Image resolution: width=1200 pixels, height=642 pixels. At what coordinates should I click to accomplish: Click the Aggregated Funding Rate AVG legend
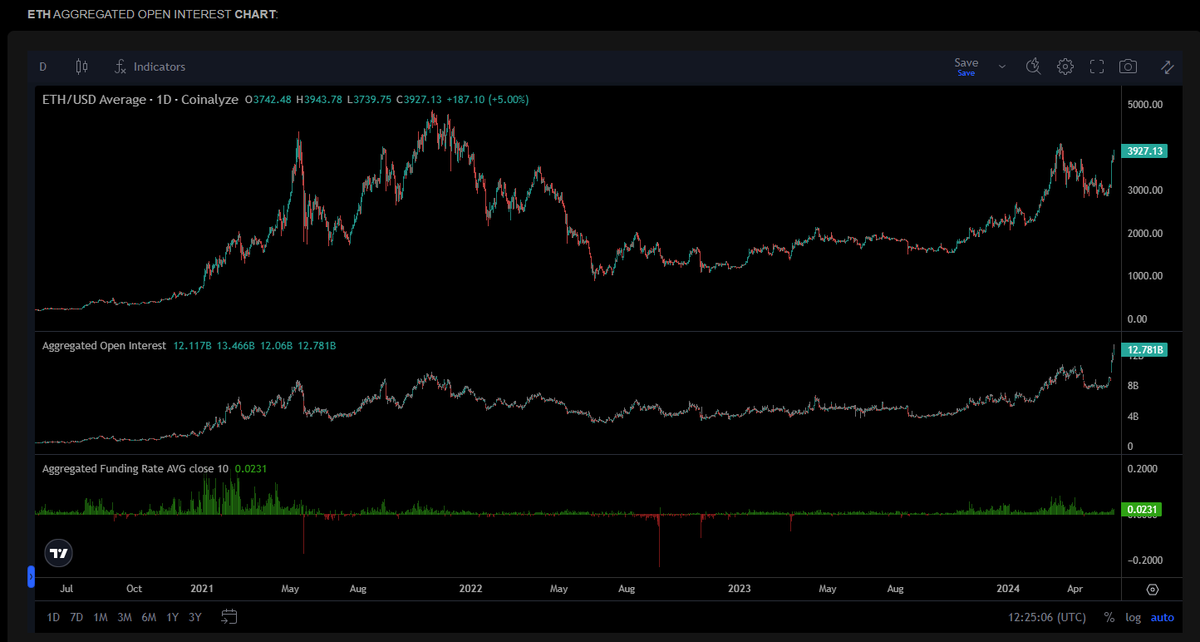tap(137, 468)
